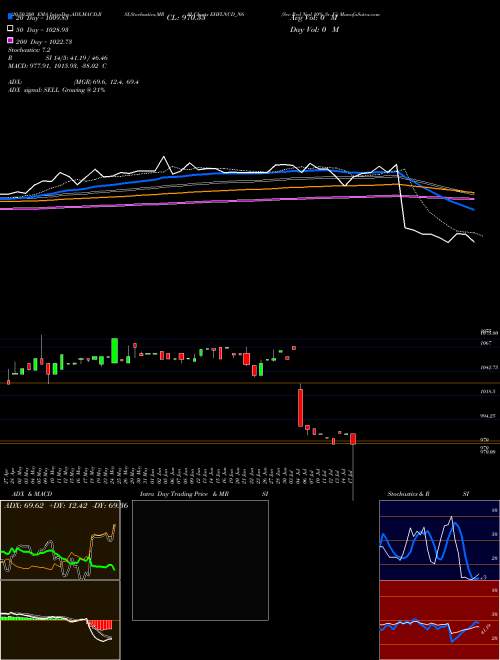Click the 'Intra Day Trading Price & MR' heading
Viewport: 500px width, 660px height.
click(184, 494)
